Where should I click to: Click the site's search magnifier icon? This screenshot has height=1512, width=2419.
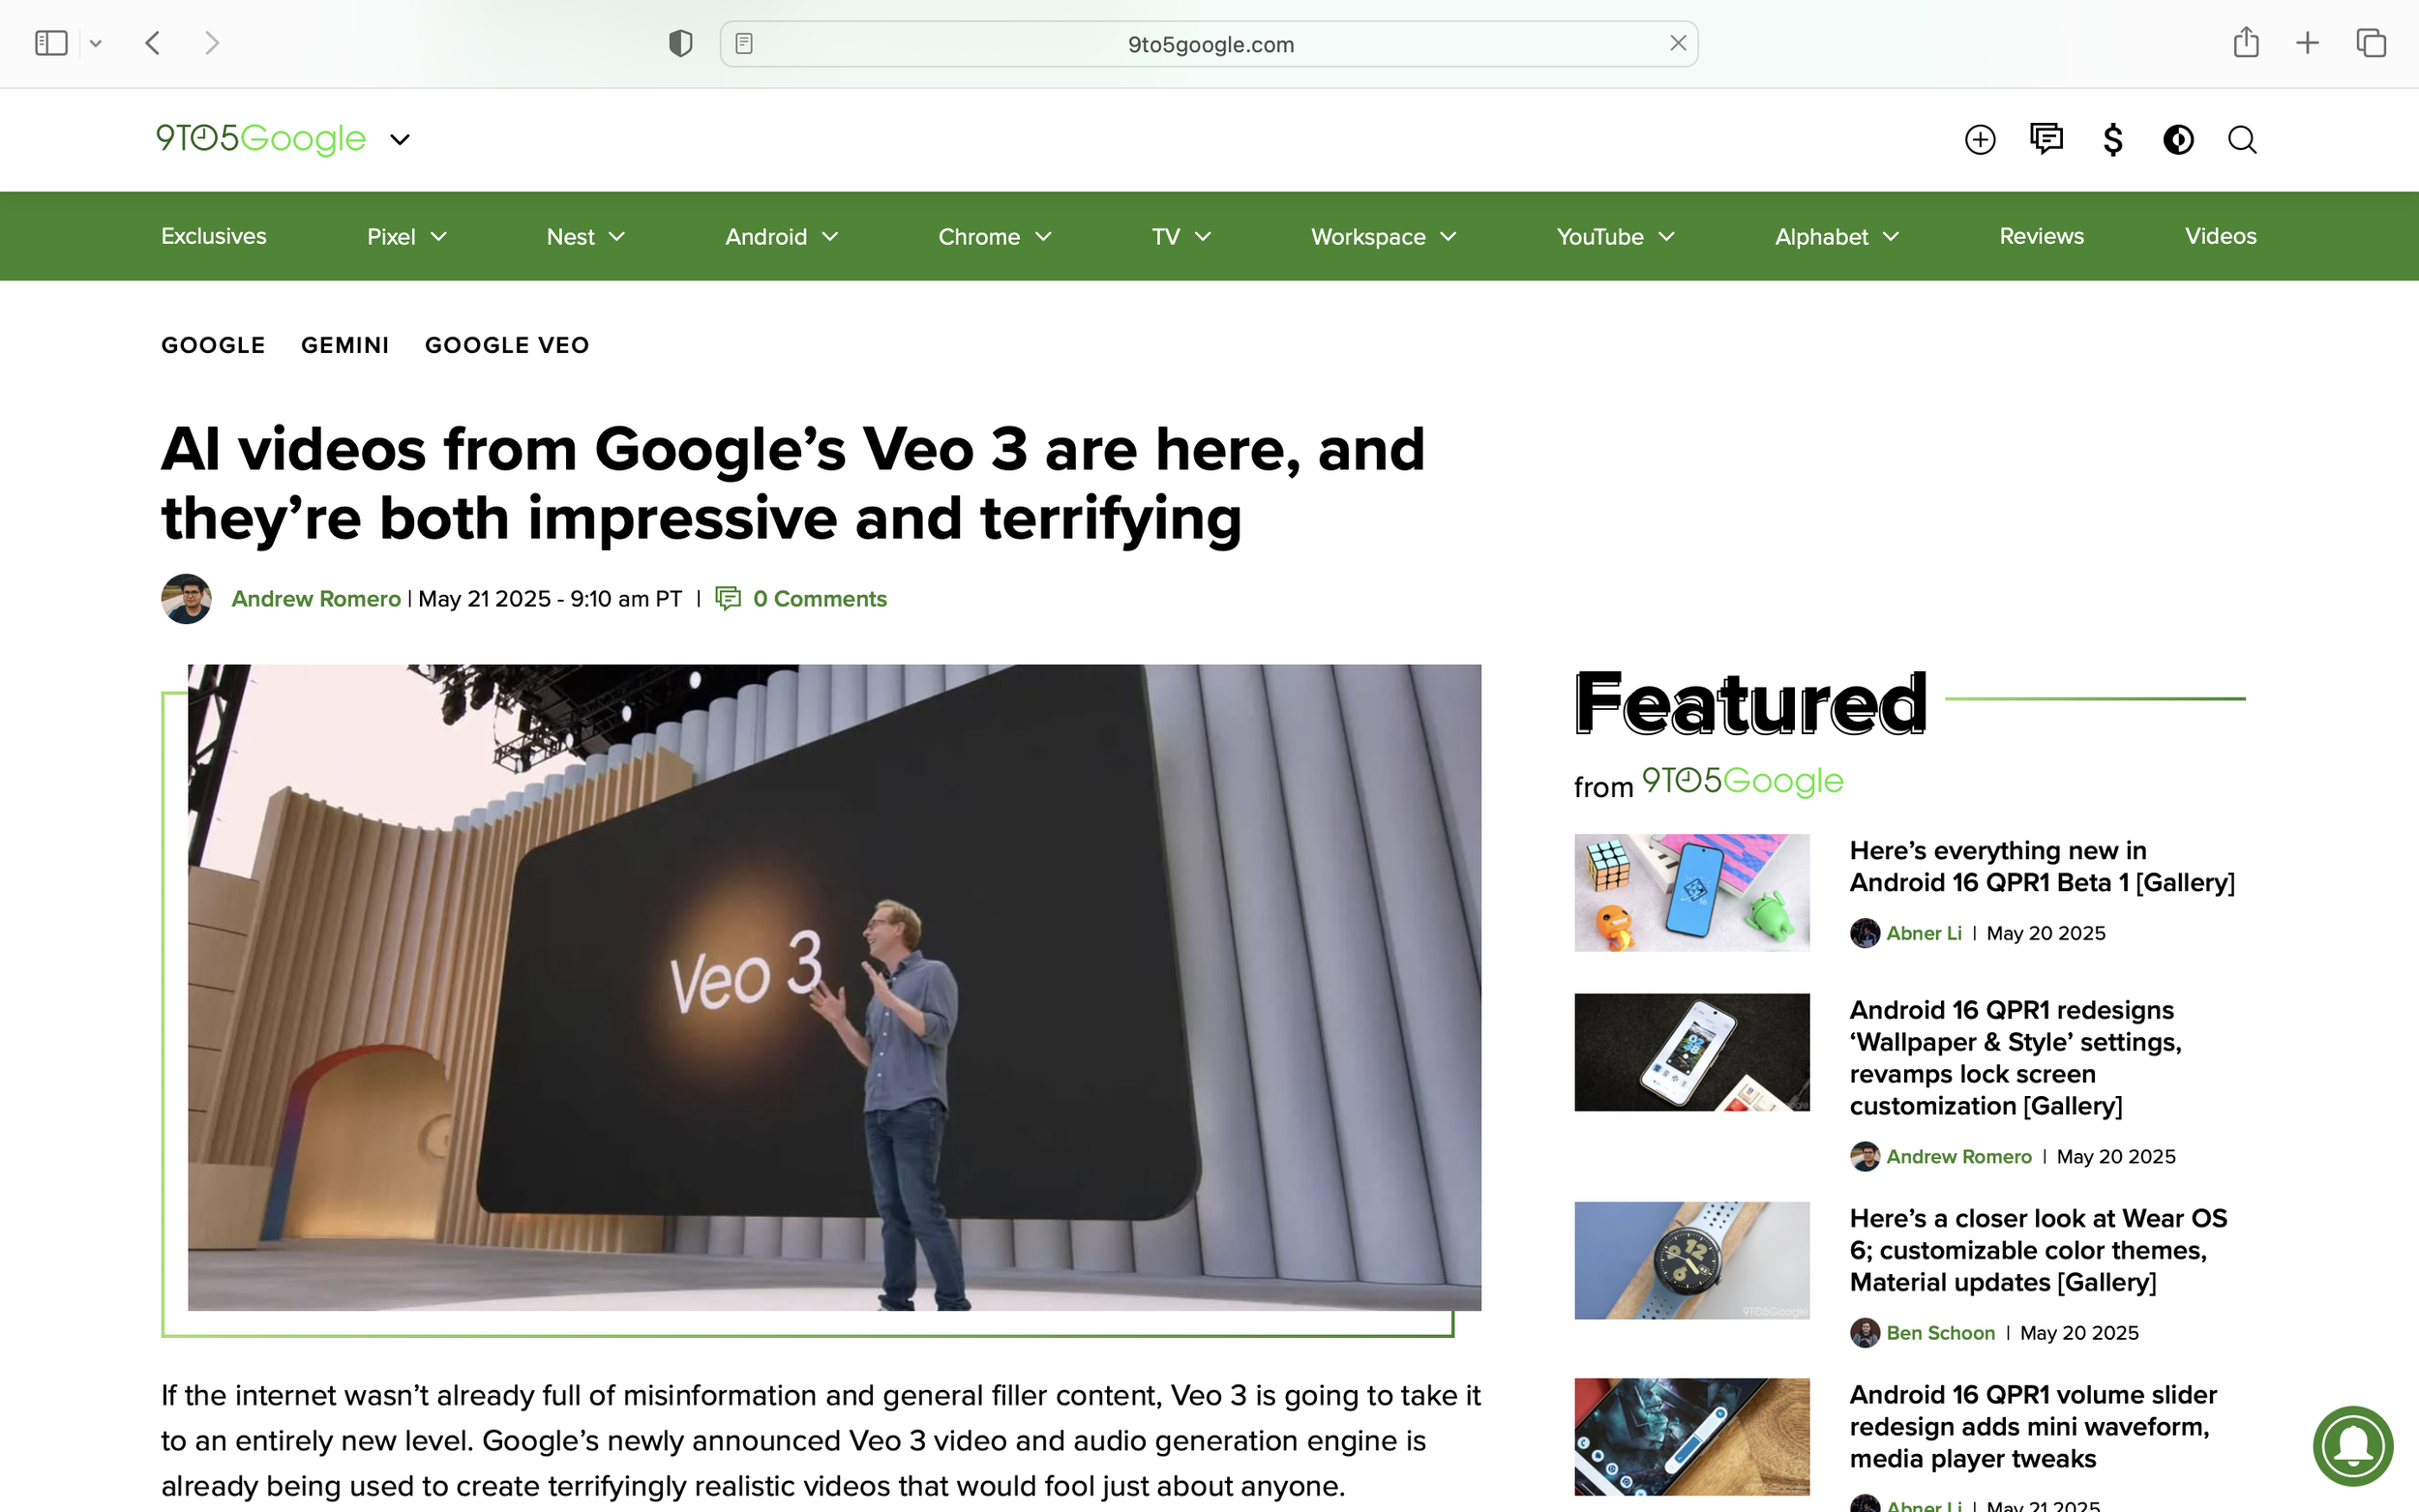[2242, 140]
